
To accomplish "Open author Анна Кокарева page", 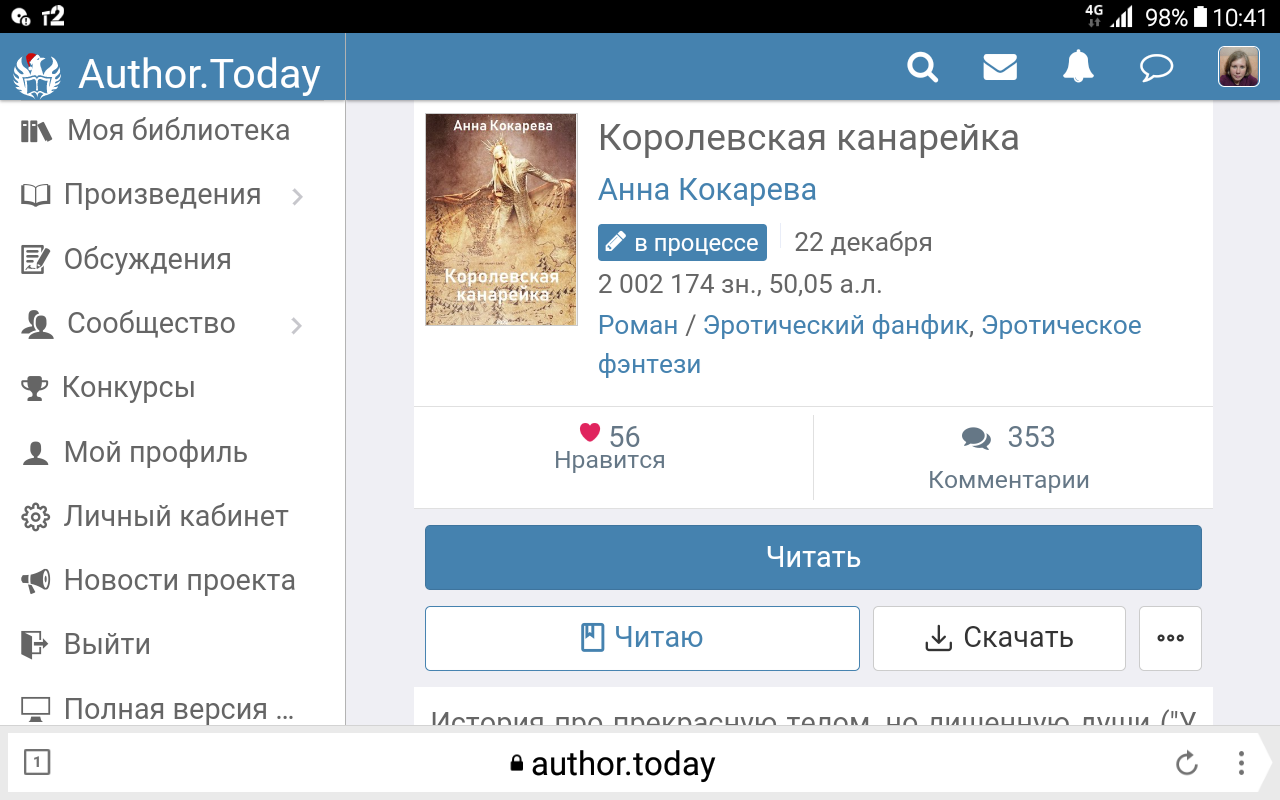I will [707, 189].
